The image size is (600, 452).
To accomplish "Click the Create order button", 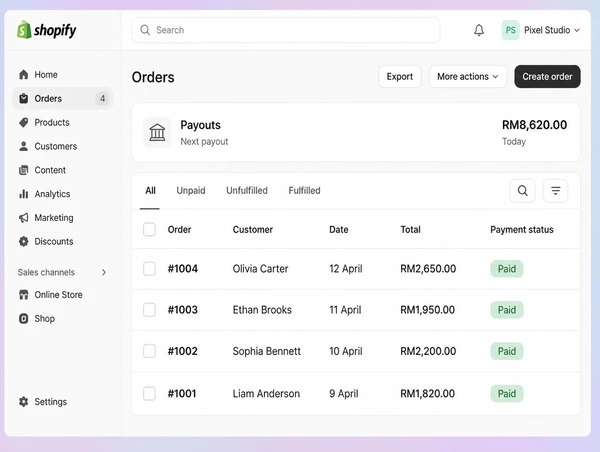I will pyautogui.click(x=547, y=77).
